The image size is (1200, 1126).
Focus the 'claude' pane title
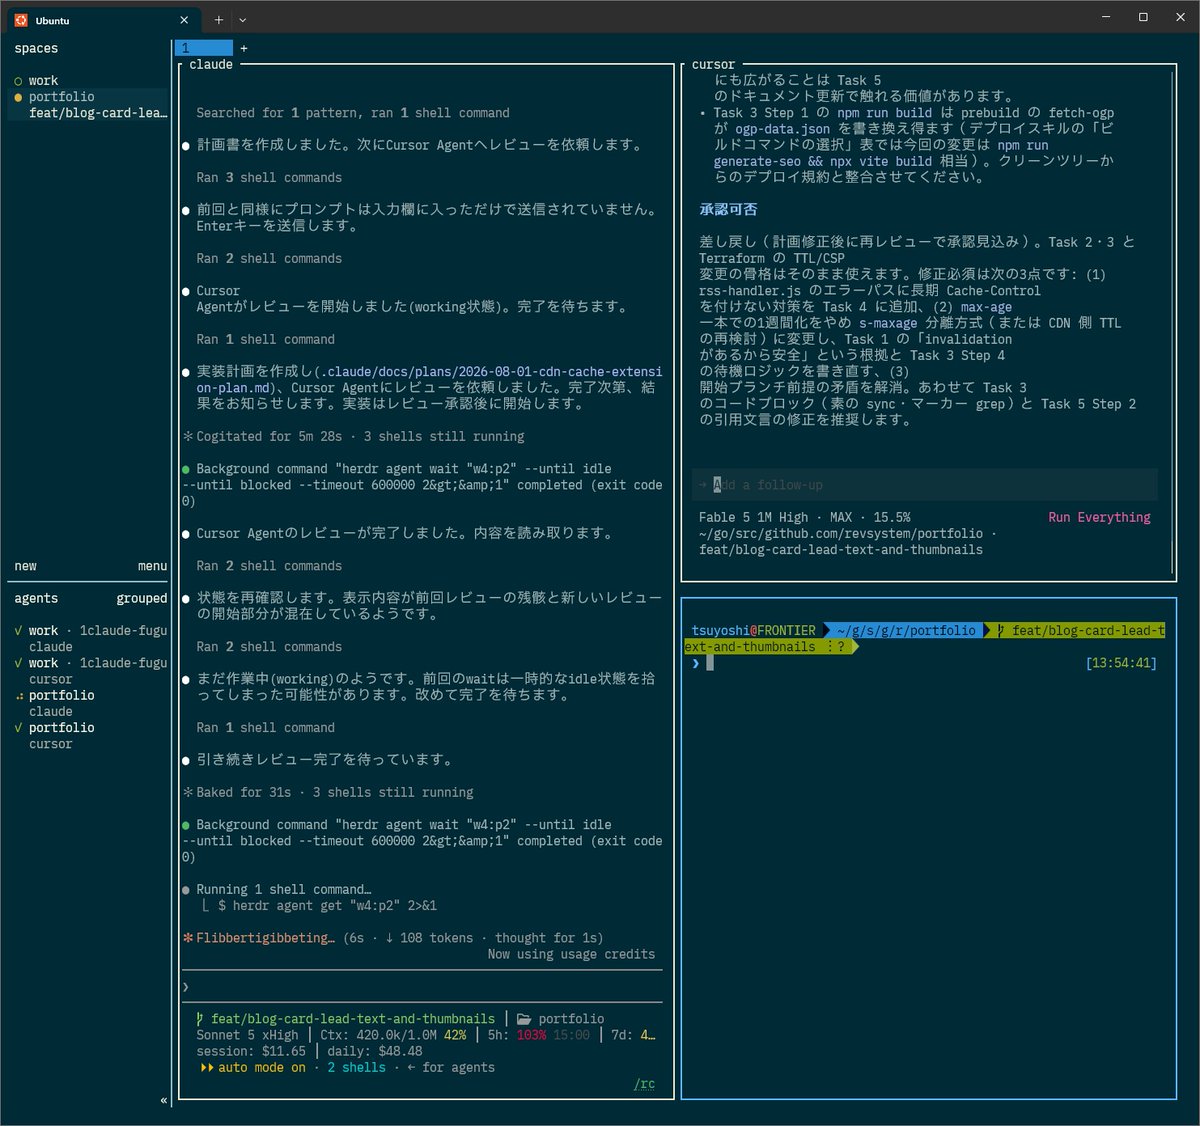tap(211, 65)
